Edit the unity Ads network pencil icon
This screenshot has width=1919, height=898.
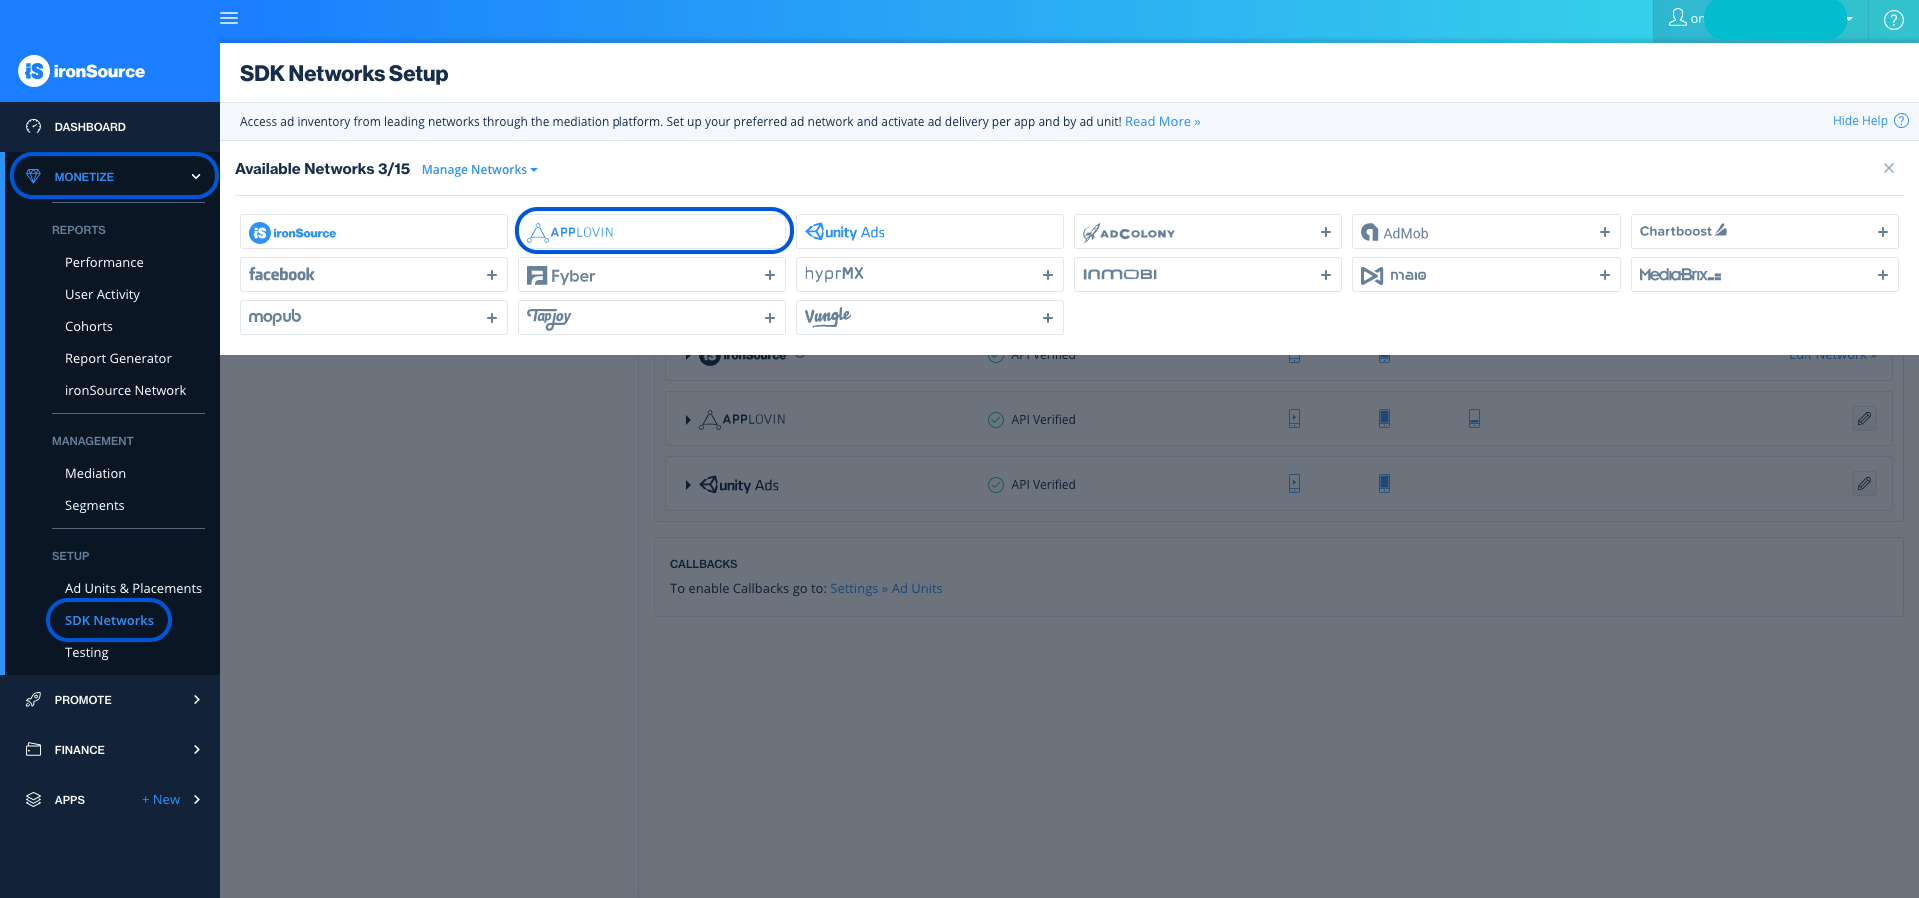pos(1864,484)
